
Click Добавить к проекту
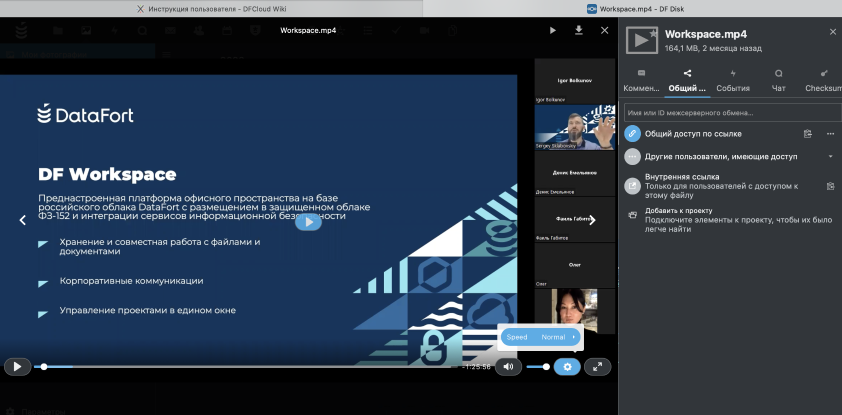(x=679, y=211)
